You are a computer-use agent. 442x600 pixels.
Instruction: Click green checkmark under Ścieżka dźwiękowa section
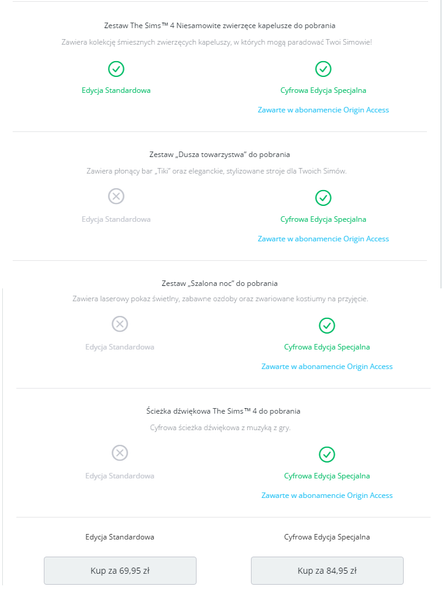[x=327, y=455]
